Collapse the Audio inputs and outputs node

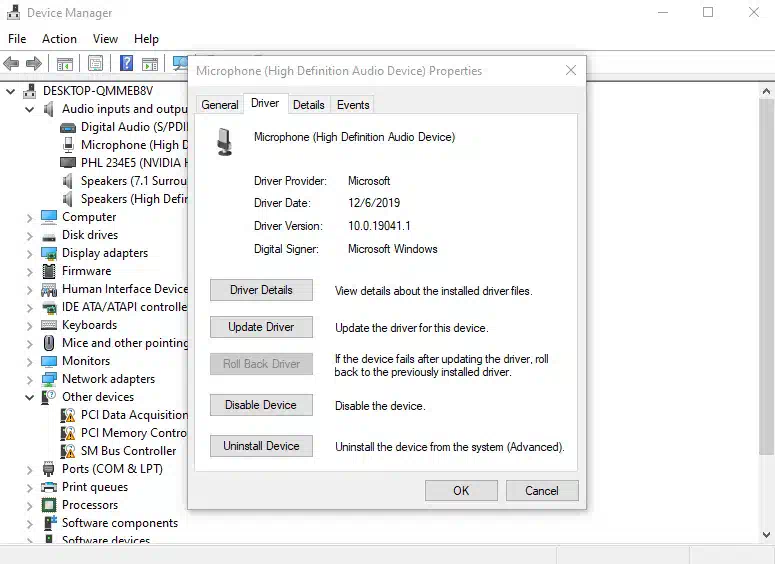(30, 109)
